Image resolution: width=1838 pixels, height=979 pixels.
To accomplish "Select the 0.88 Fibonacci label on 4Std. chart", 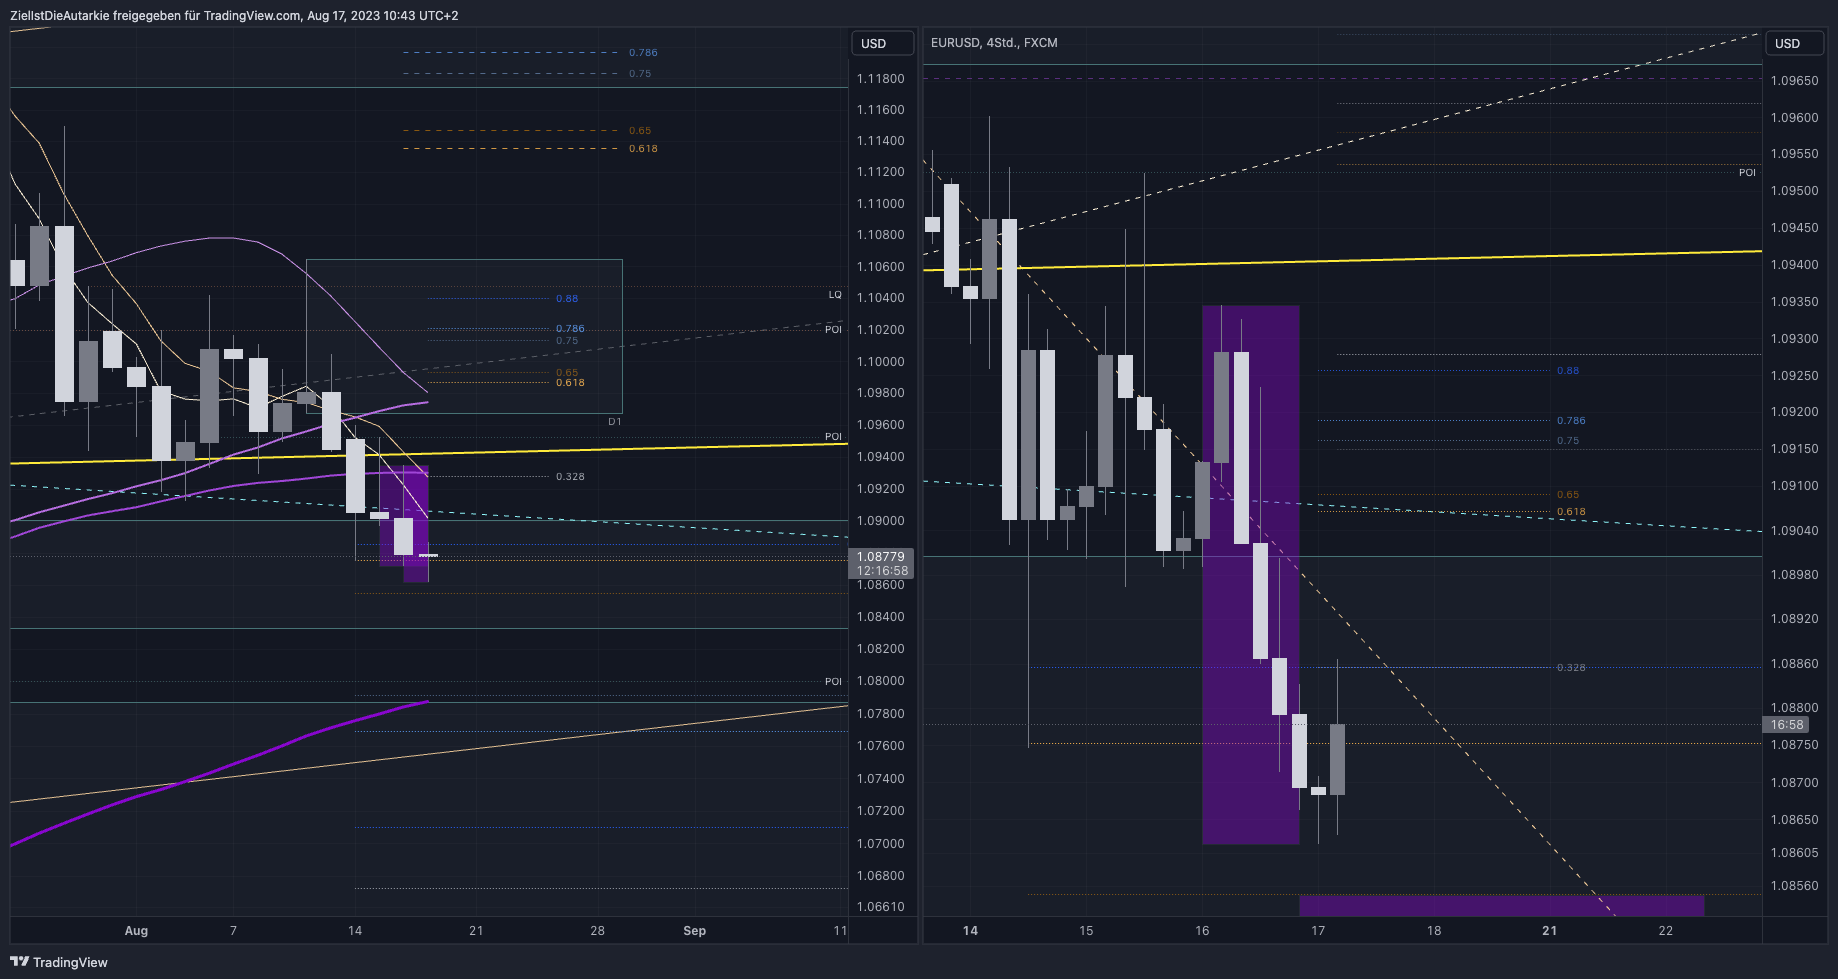I will [1568, 371].
